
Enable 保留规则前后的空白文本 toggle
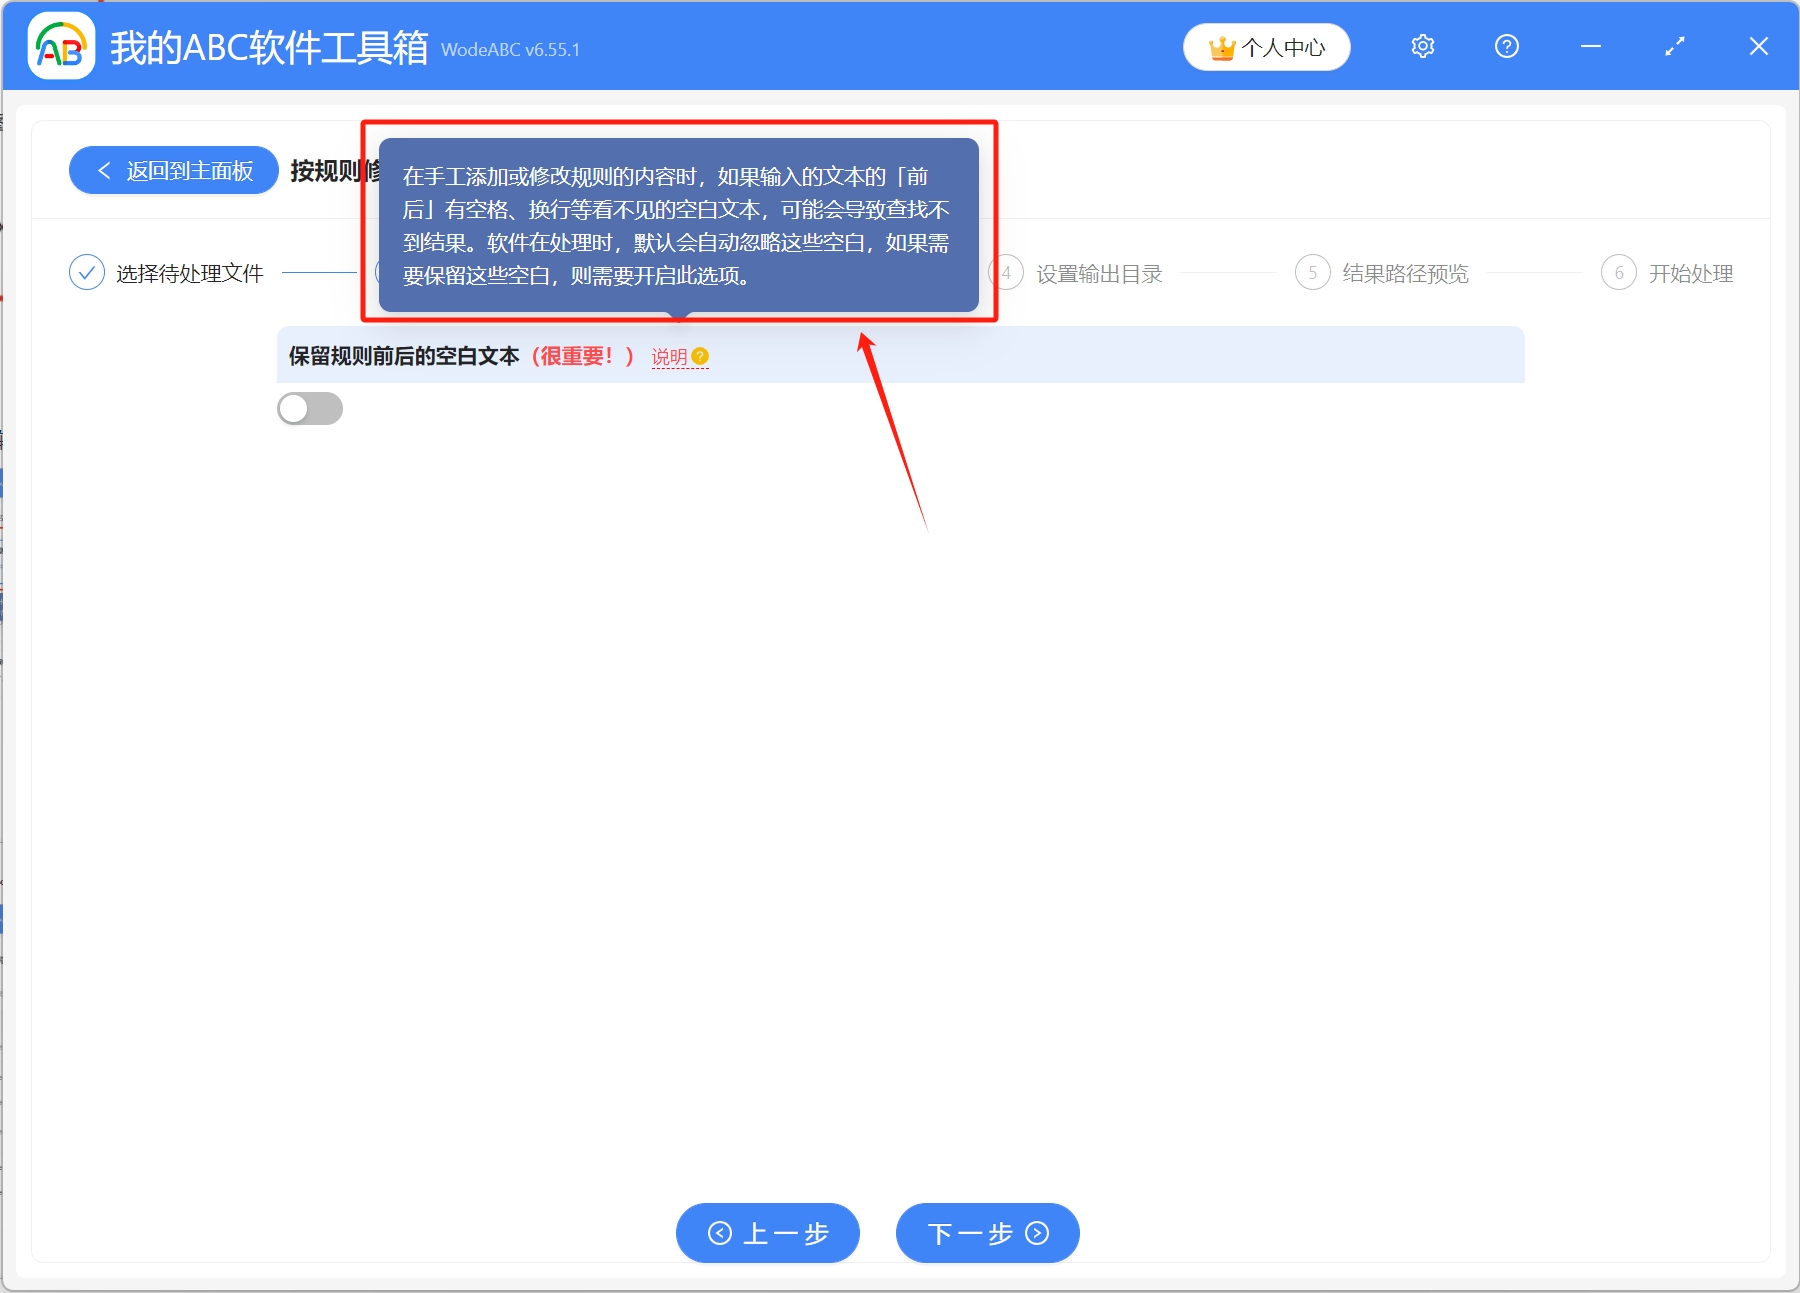310,408
